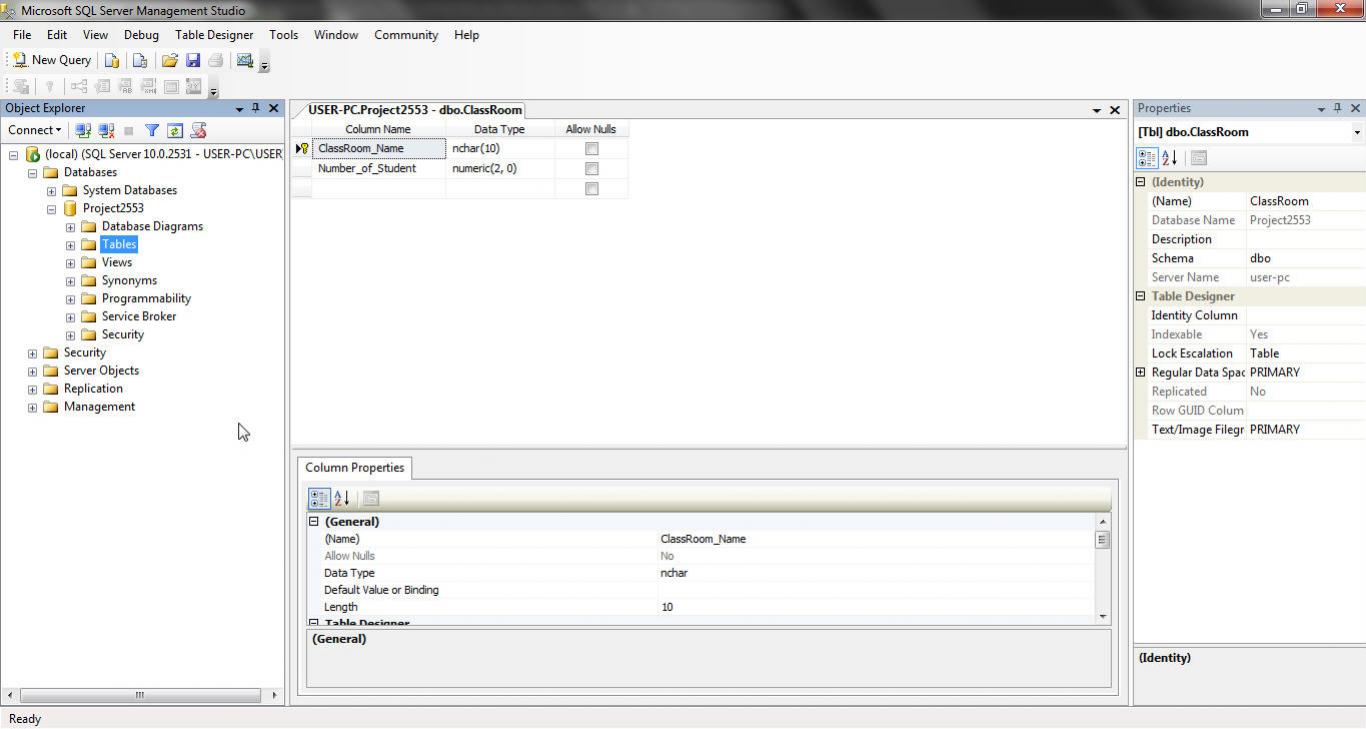Open the Table Designer menu
Screen dimensions: 1366x729
click(x=214, y=34)
